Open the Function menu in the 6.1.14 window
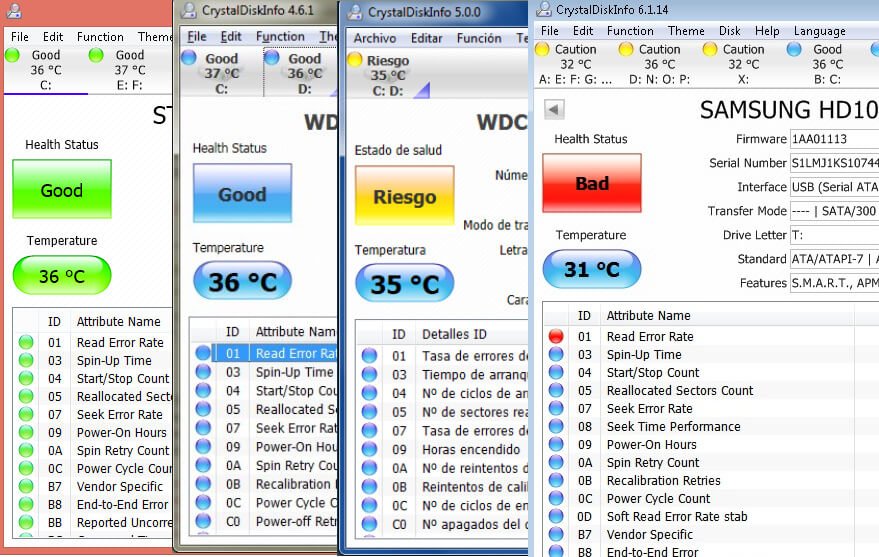The image size is (879, 557). click(630, 31)
